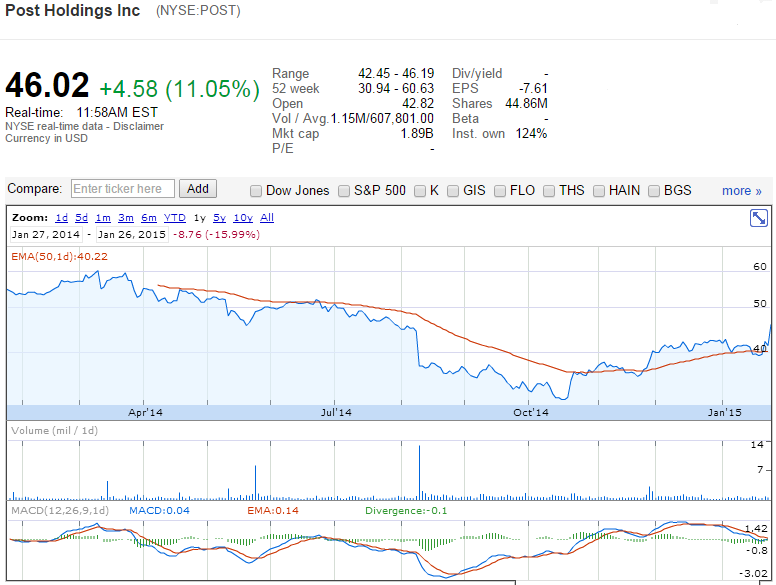Click the Volume (mil / 1d) label
This screenshot has height=585, width=776.
(x=54, y=431)
